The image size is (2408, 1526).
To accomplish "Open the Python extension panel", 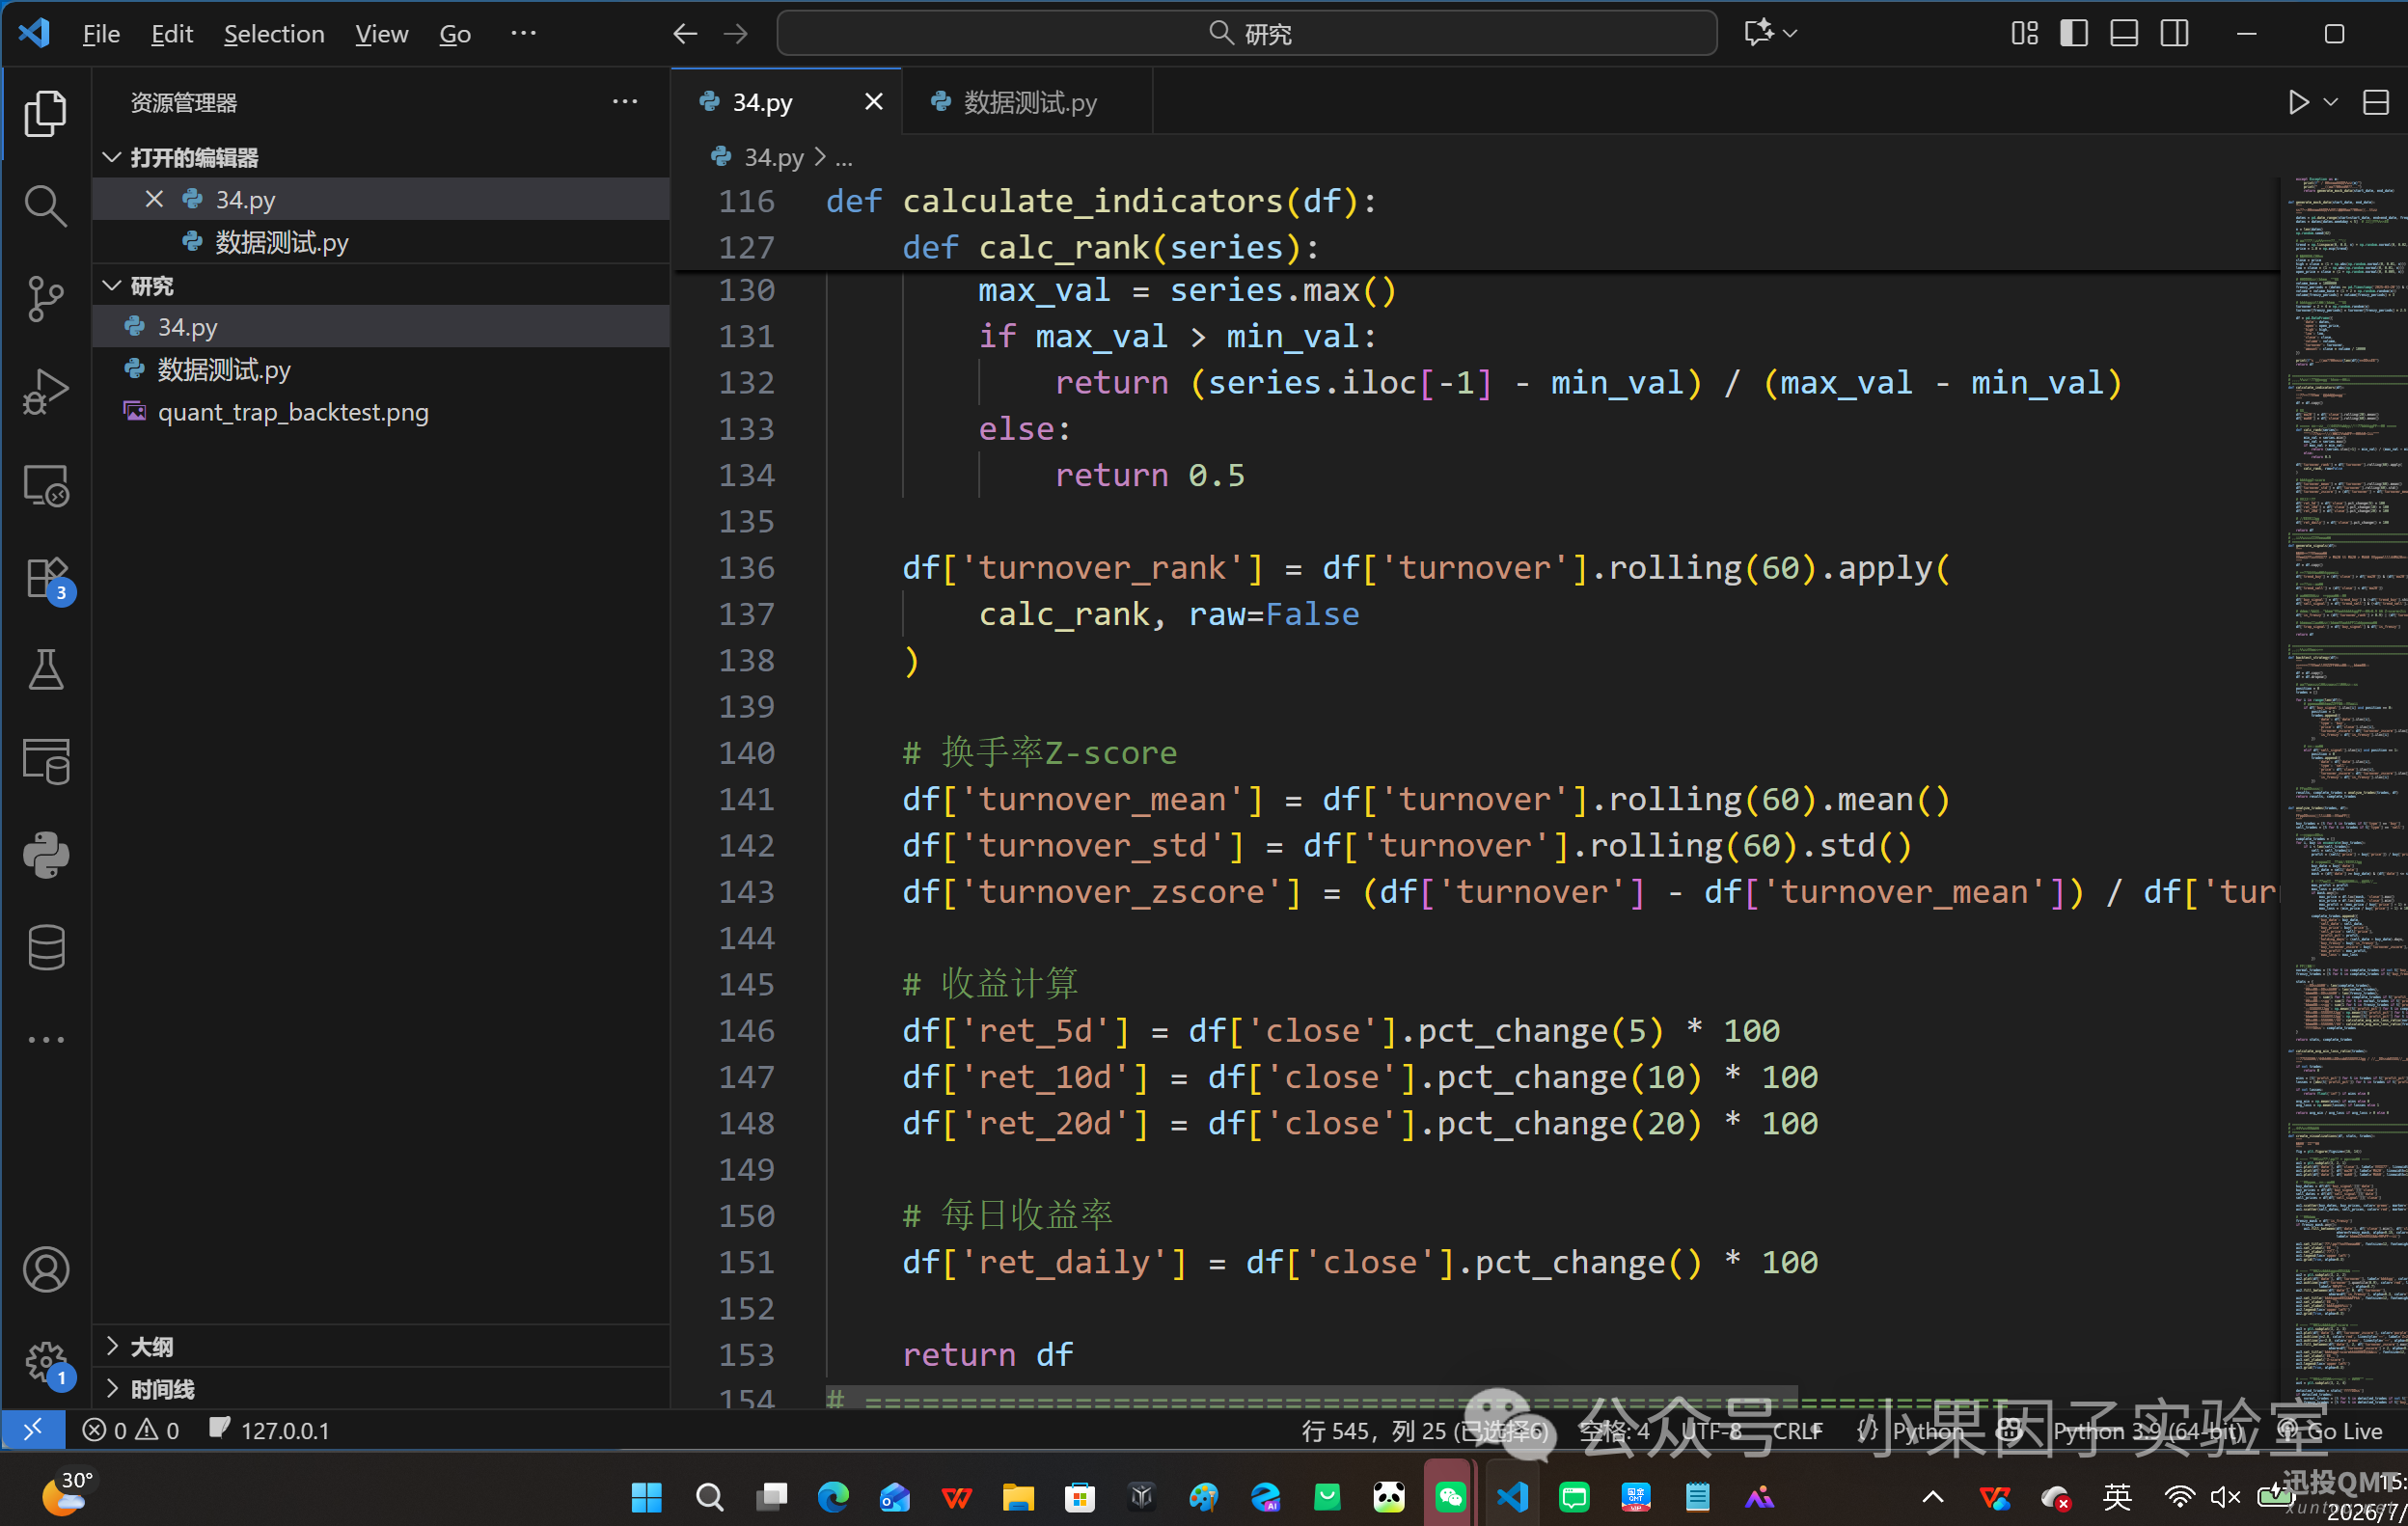I will pyautogui.click(x=45, y=855).
